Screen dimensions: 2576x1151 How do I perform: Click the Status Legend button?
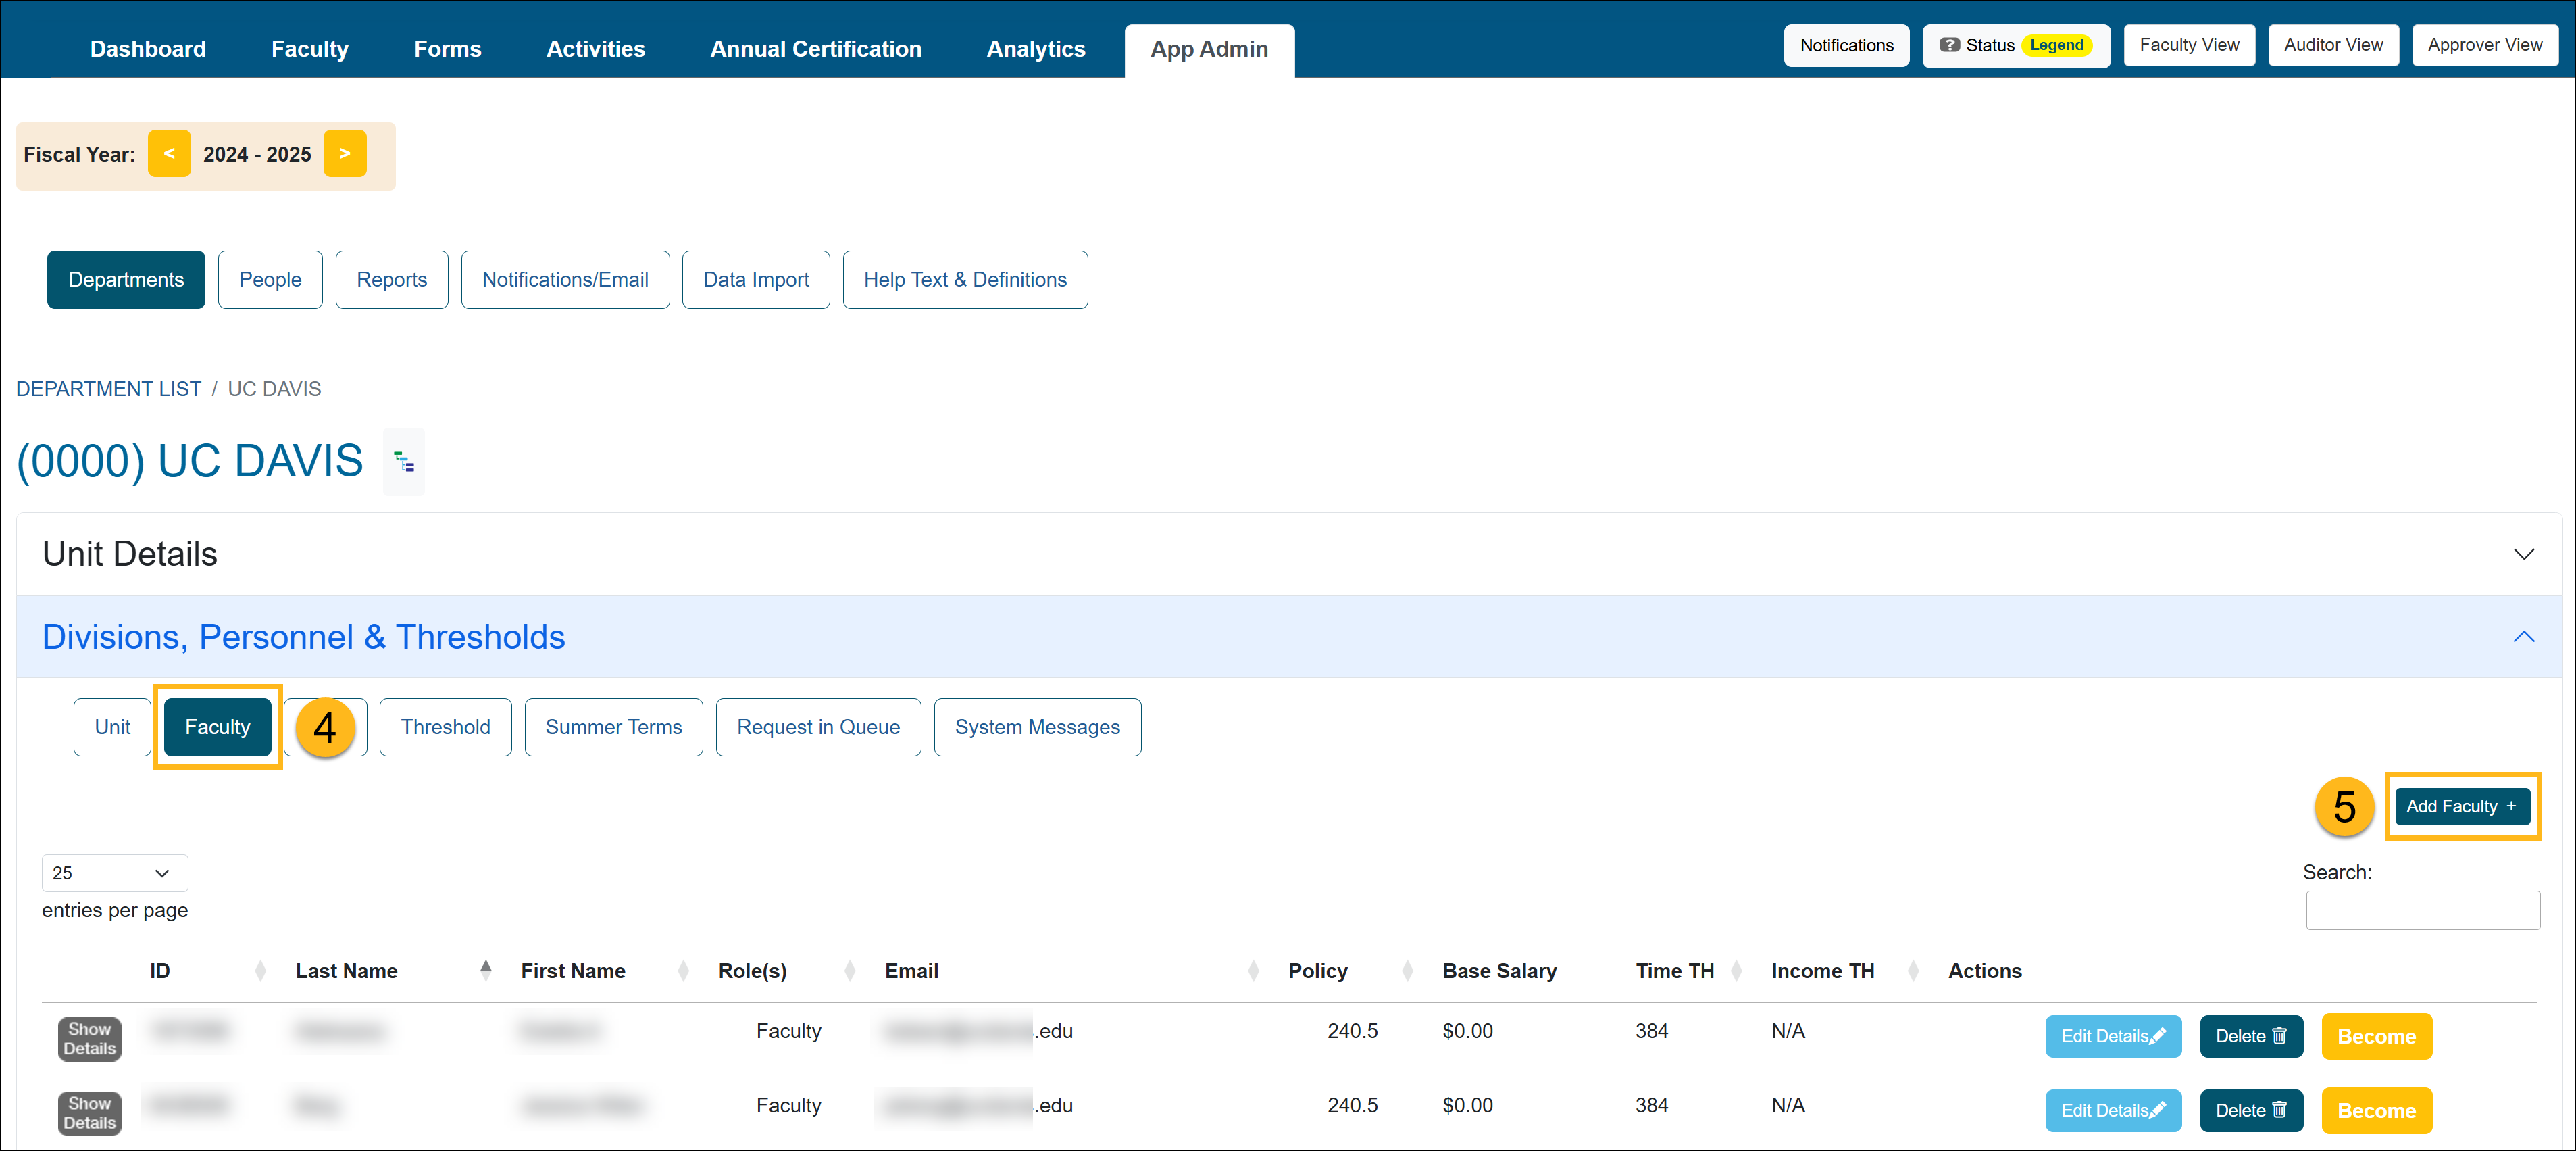[x=2015, y=46]
